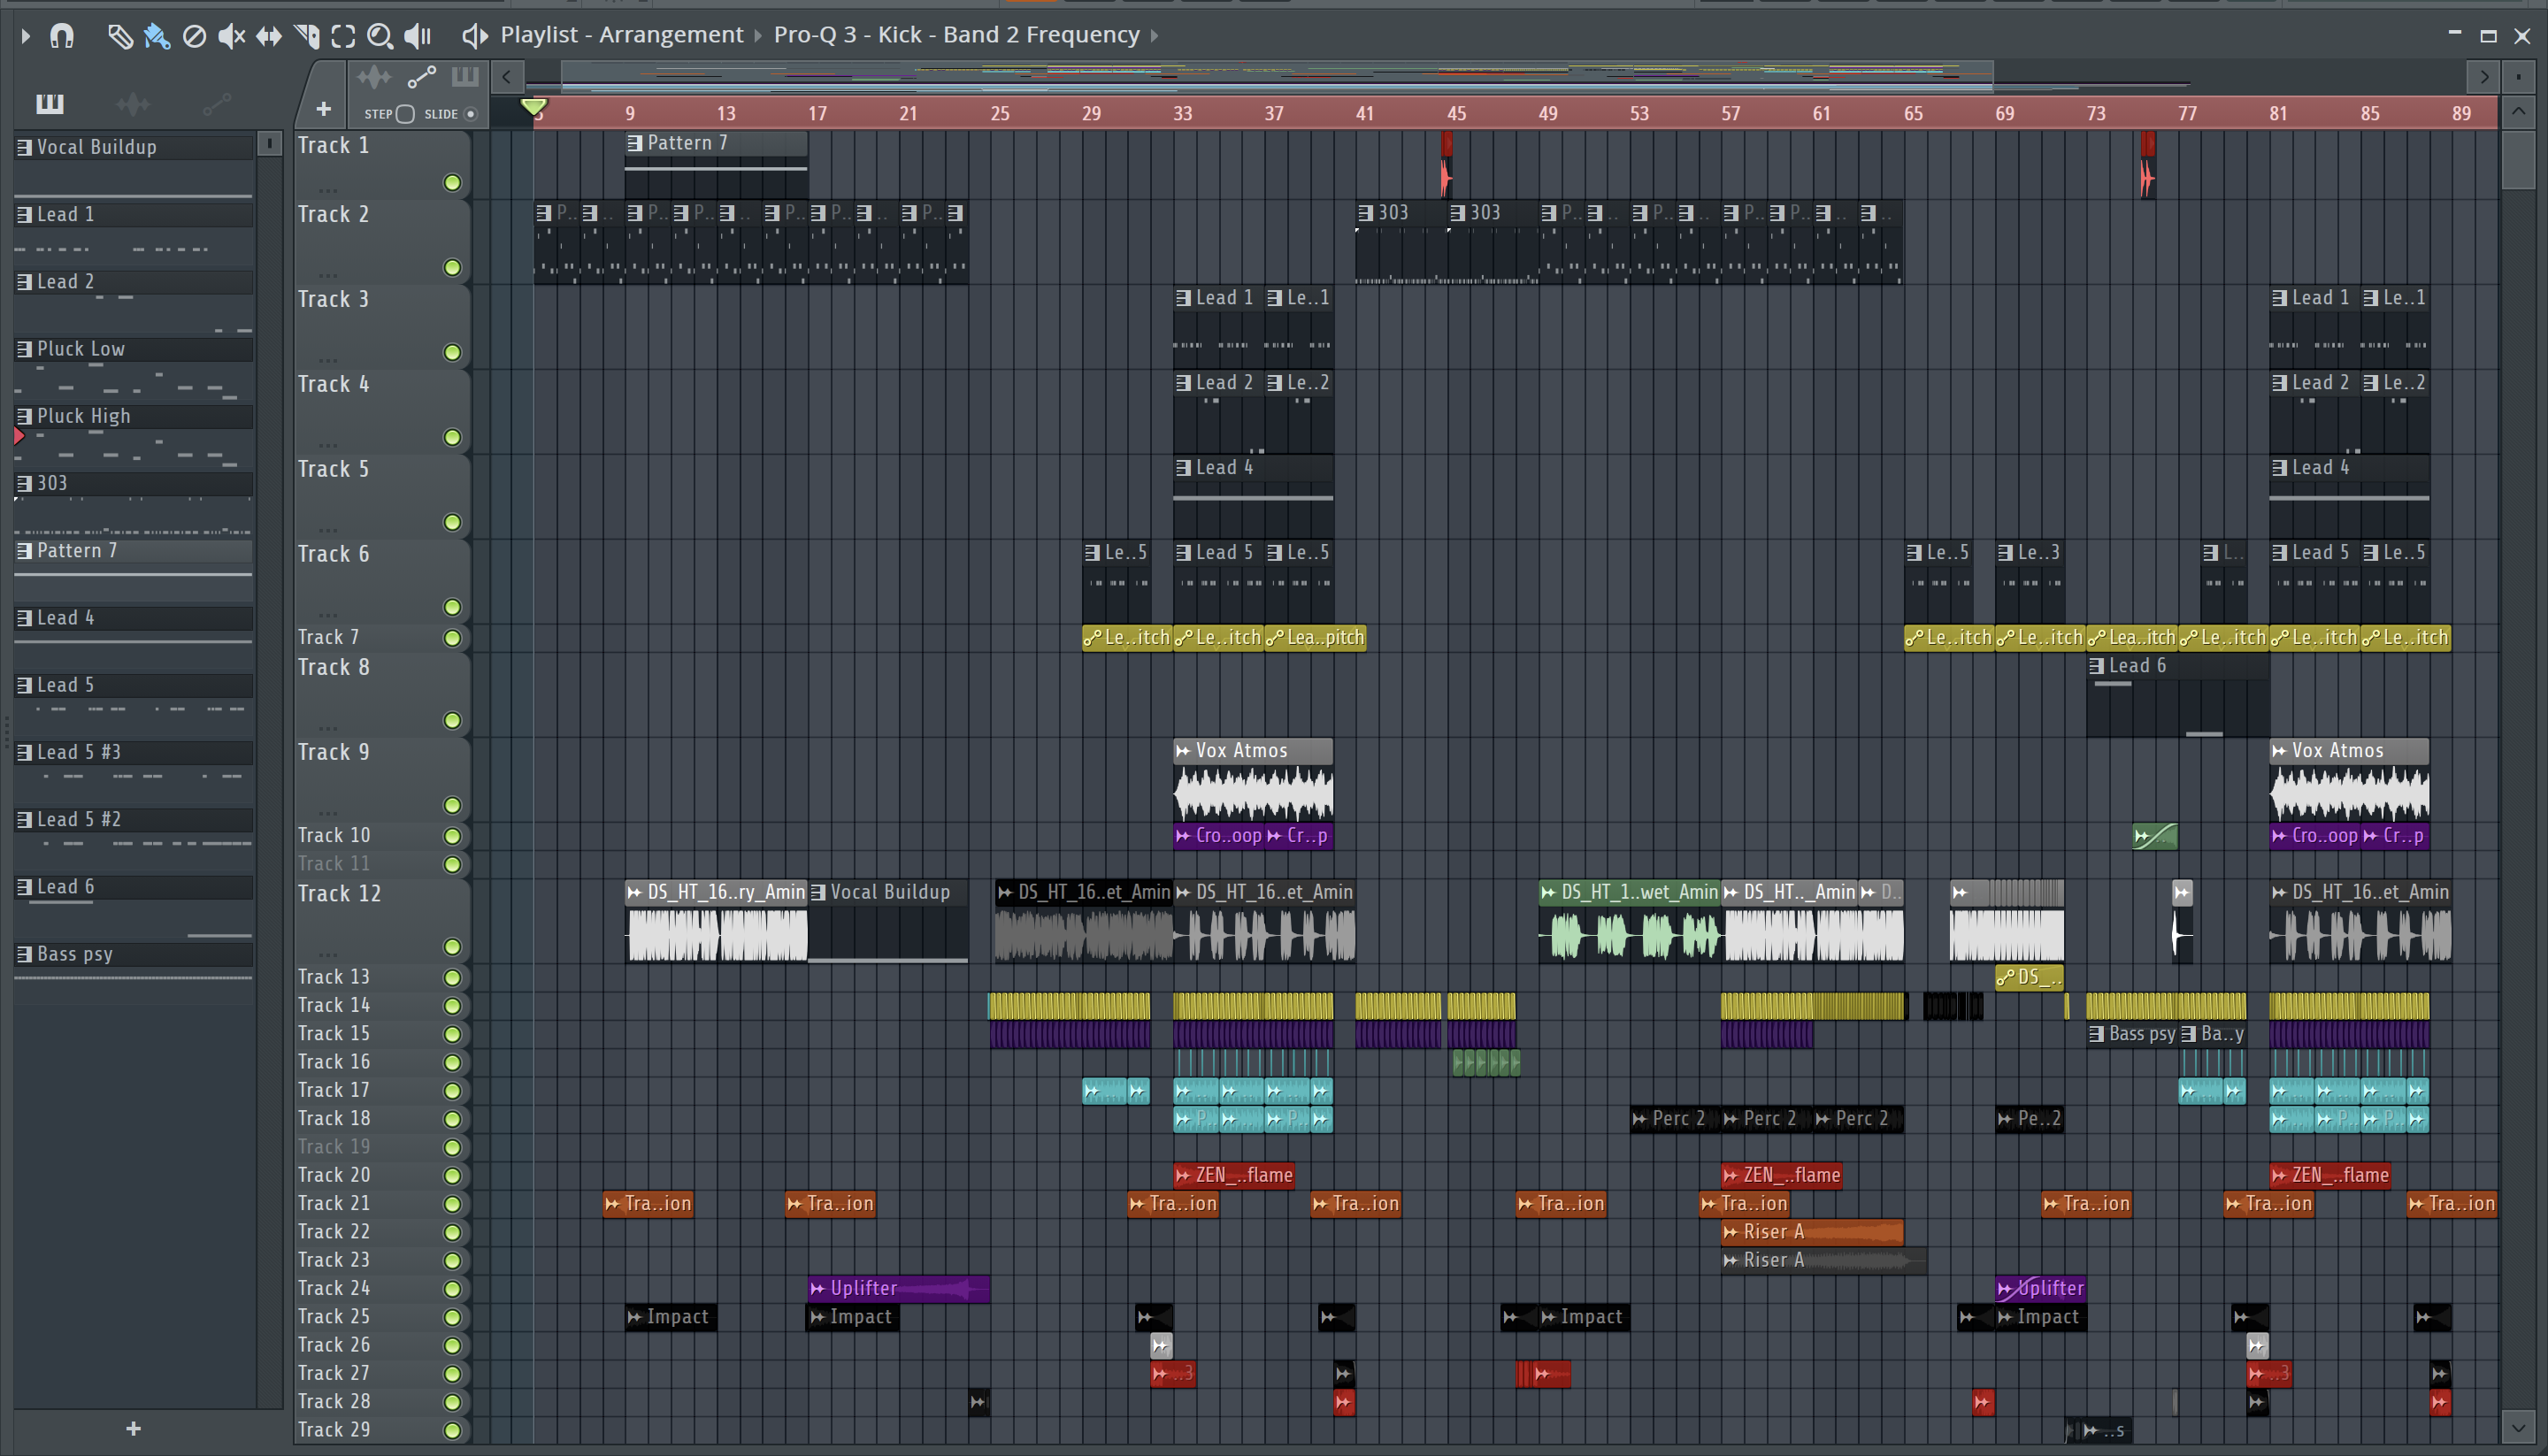Click the red audio clip on Track 1 near bar 45

pos(1446,165)
